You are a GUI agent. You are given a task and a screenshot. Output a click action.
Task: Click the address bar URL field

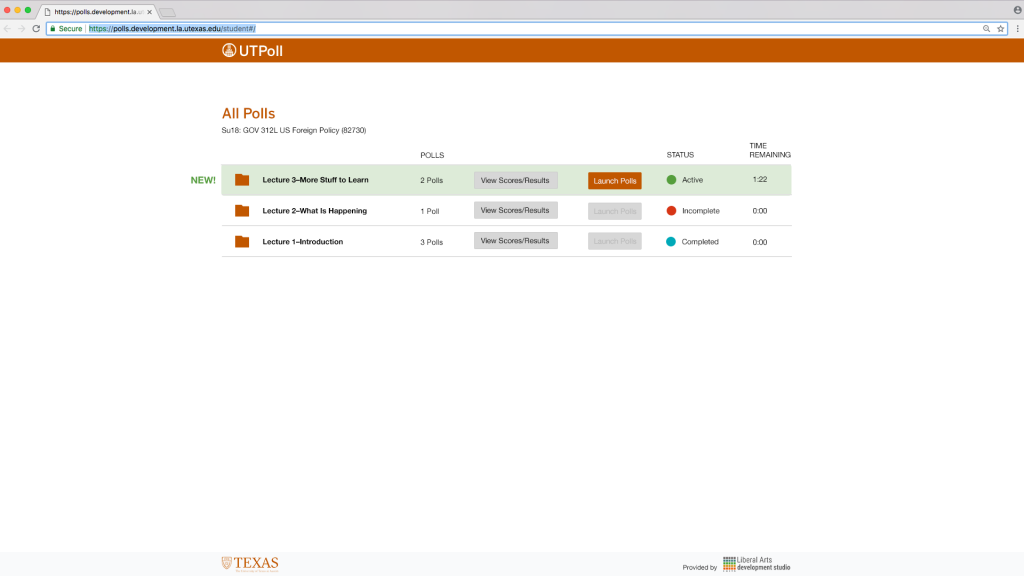click(x=500, y=29)
